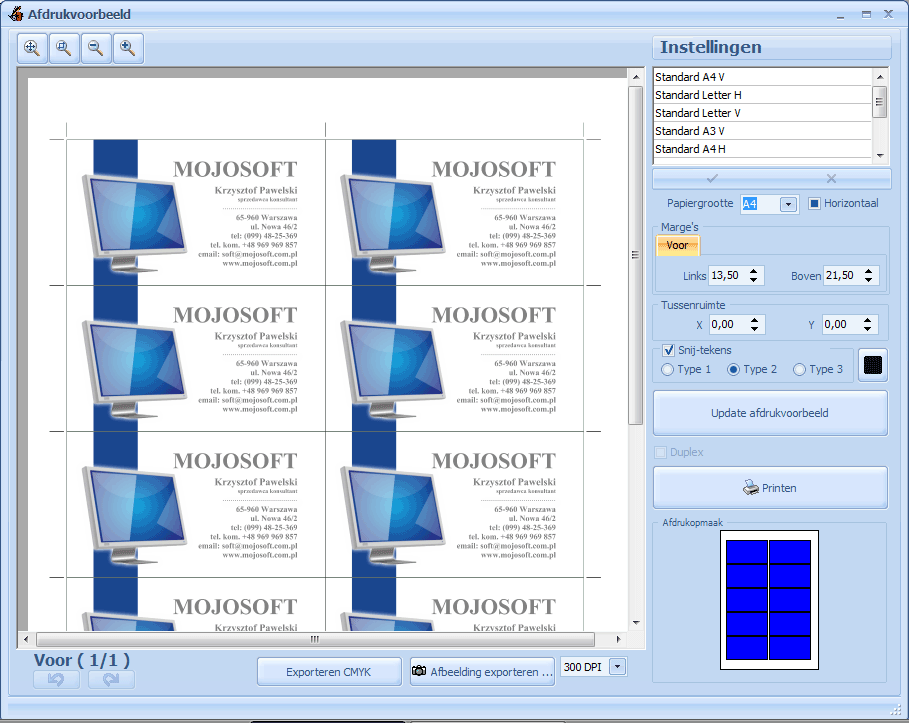Decrease the Boven margin value
Screen dimensions: 909x723
coord(868,279)
